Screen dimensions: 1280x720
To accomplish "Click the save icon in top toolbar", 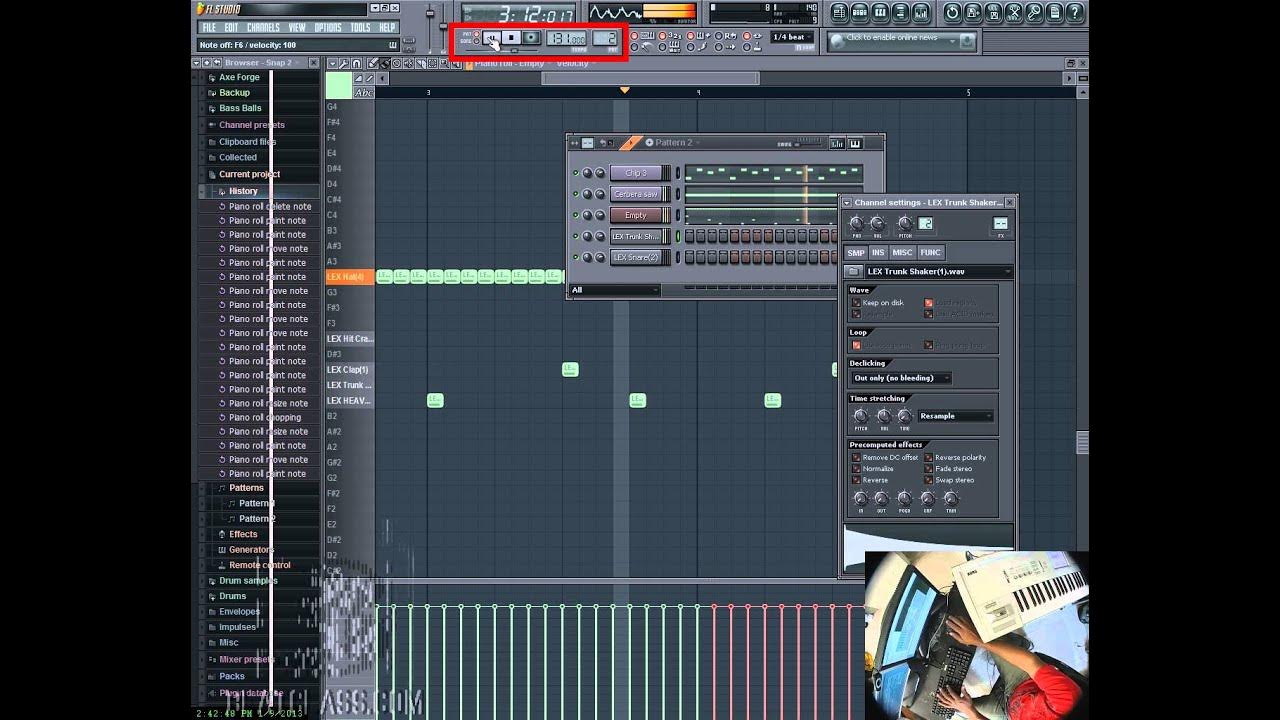I will [x=974, y=13].
